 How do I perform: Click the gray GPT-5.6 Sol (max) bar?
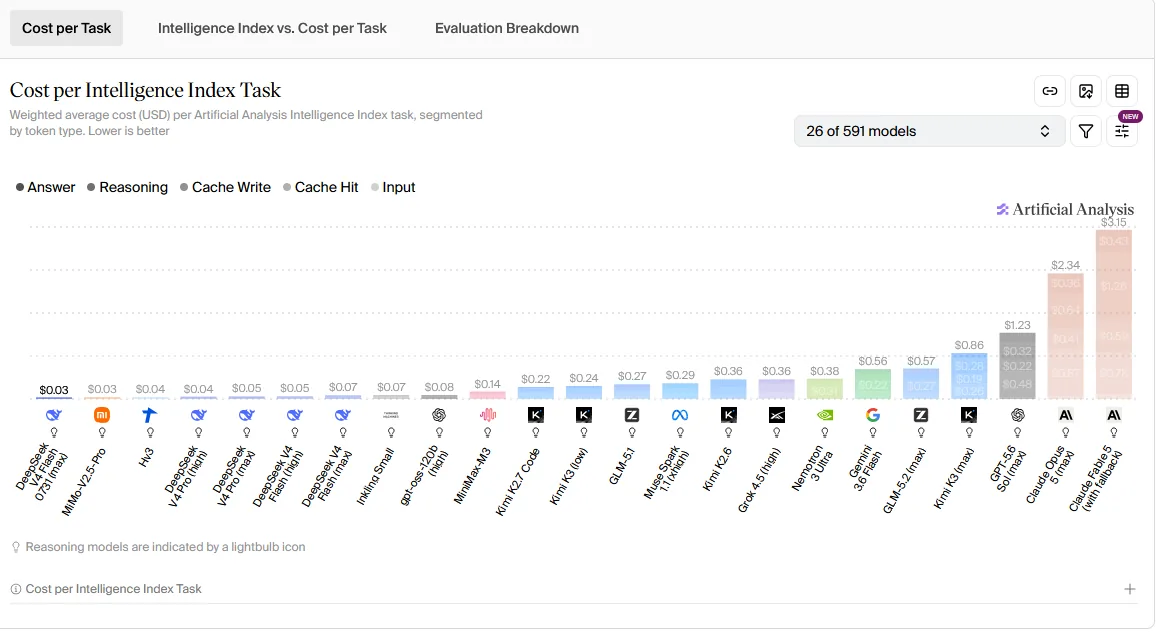click(x=1018, y=366)
